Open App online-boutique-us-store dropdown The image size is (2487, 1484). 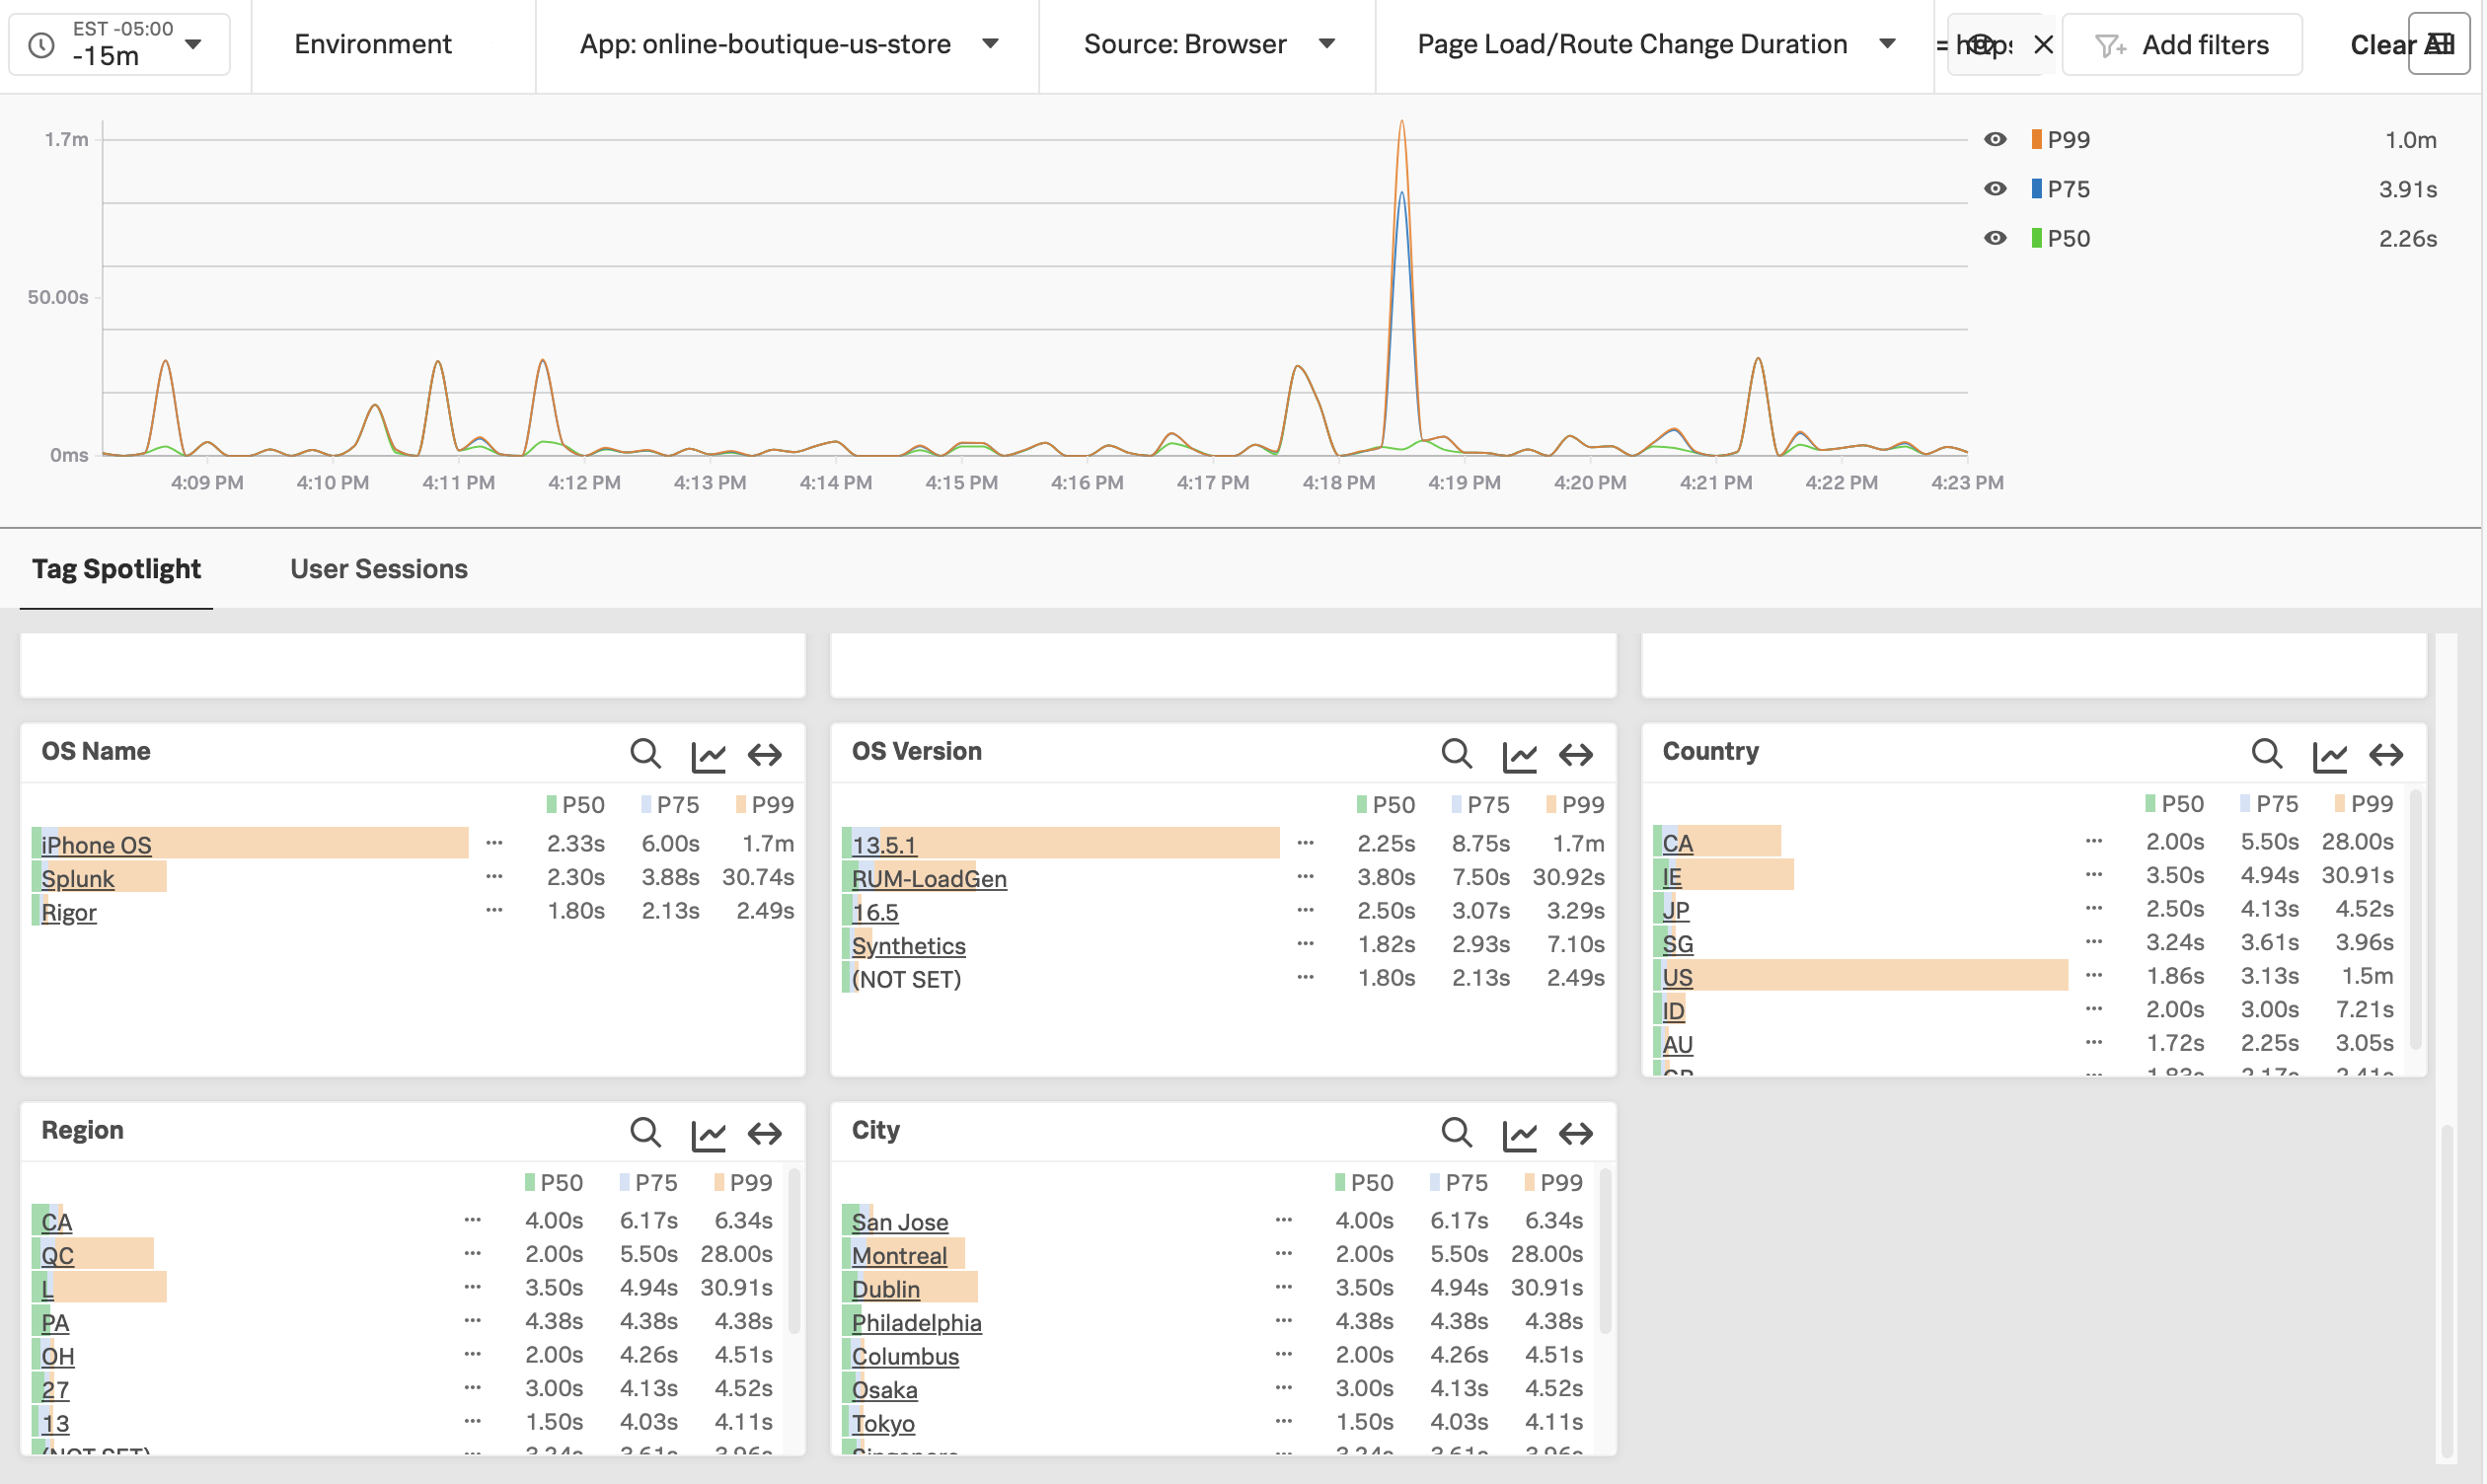tap(788, 44)
